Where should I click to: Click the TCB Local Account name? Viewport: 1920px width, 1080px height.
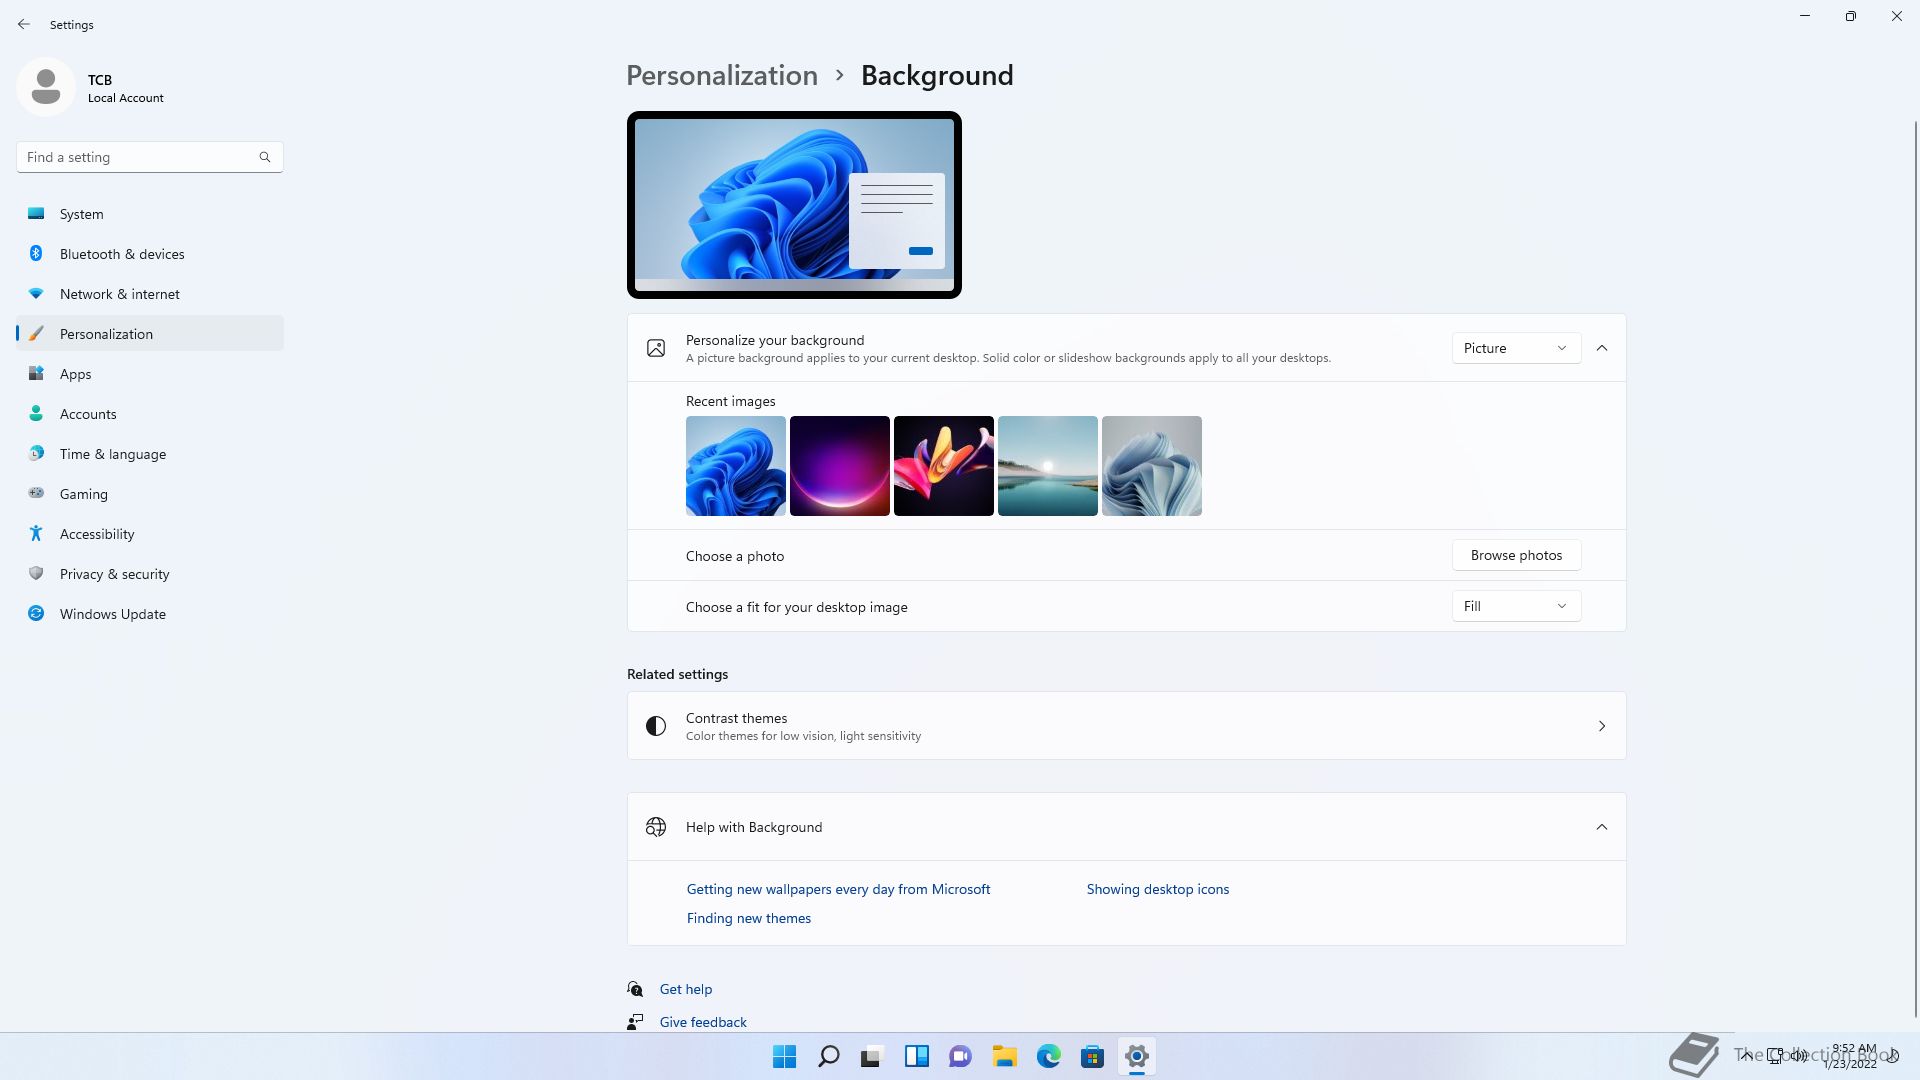pos(125,88)
